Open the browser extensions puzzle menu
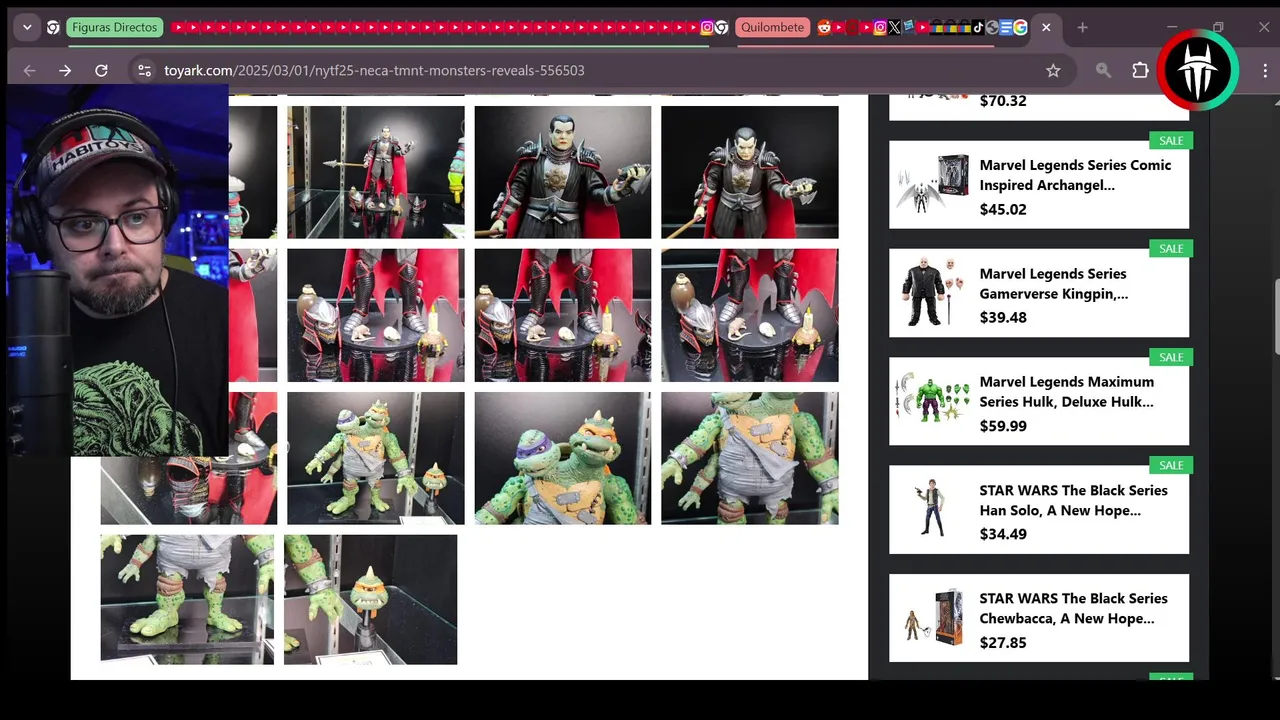The image size is (1280, 720). (1140, 70)
